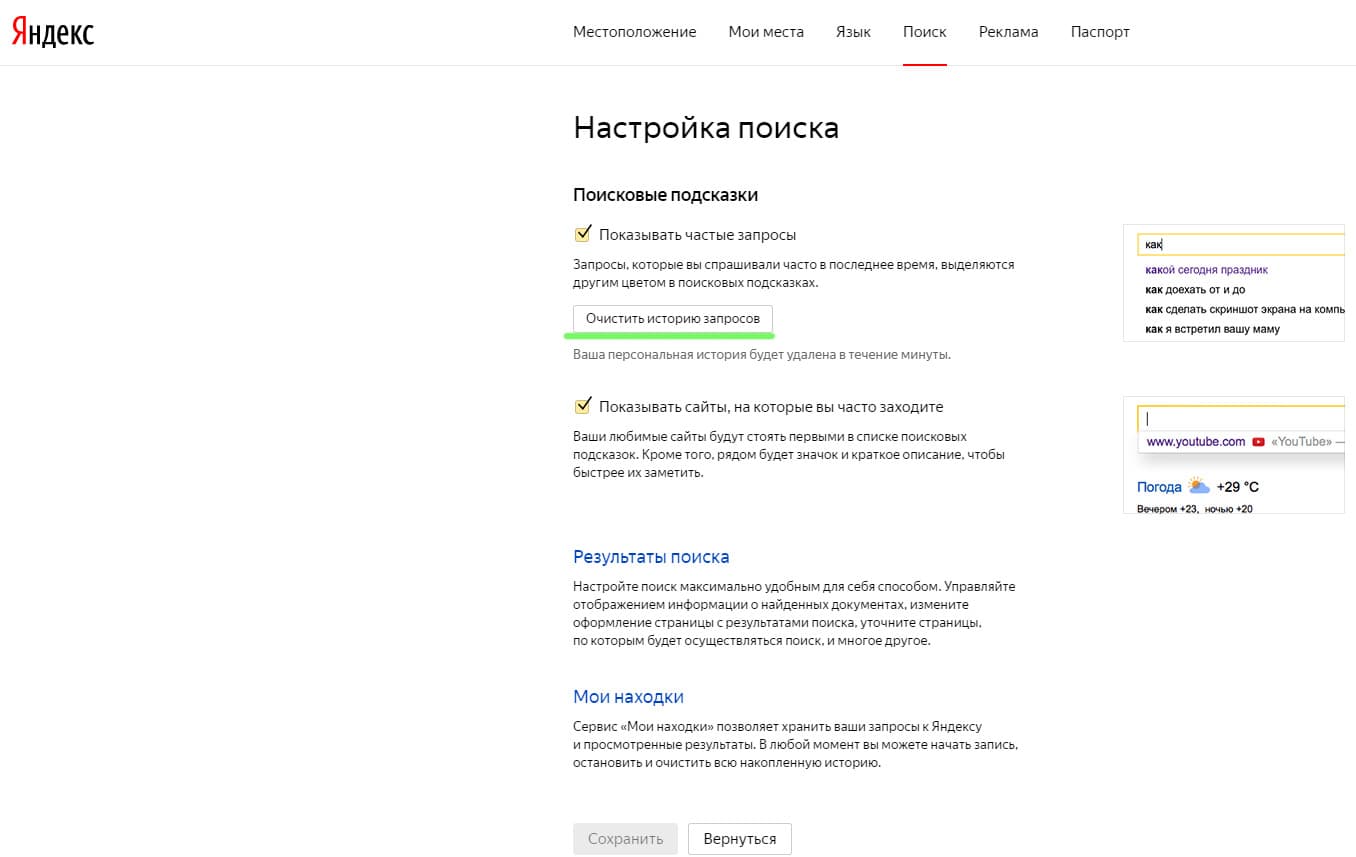
Task: Open the Результаты поиска link
Action: coord(651,557)
